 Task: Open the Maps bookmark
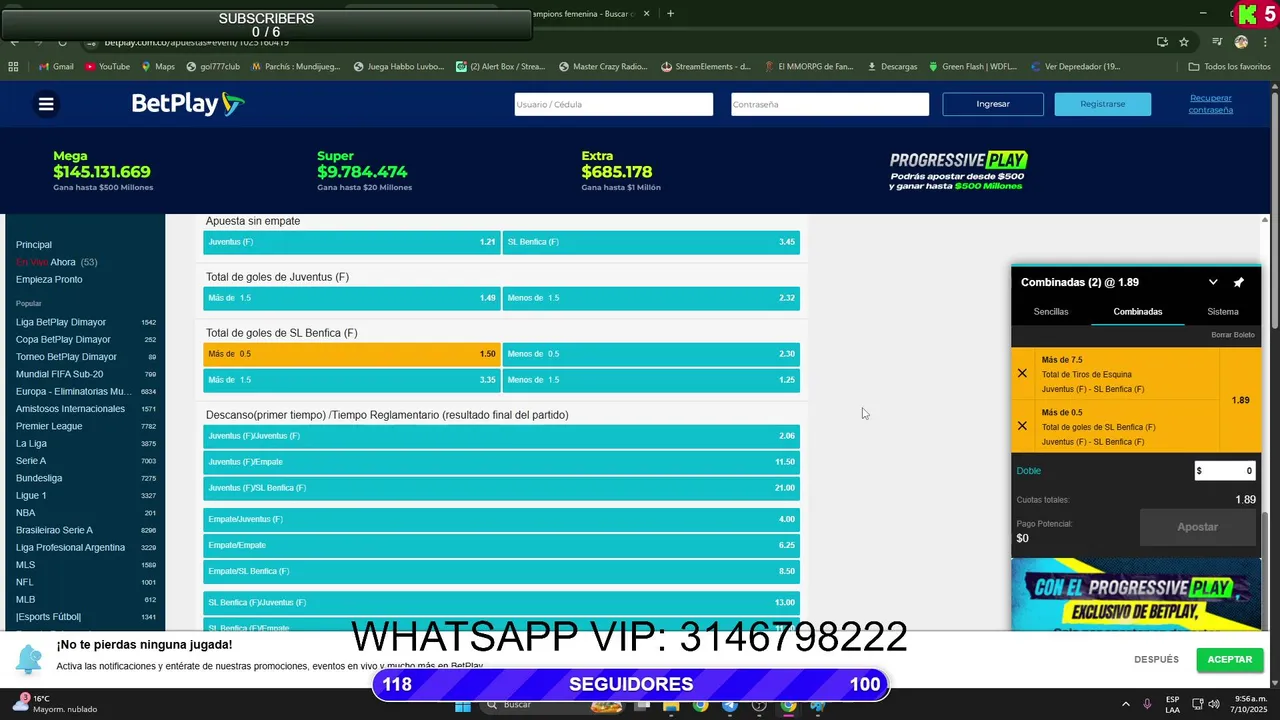158,67
